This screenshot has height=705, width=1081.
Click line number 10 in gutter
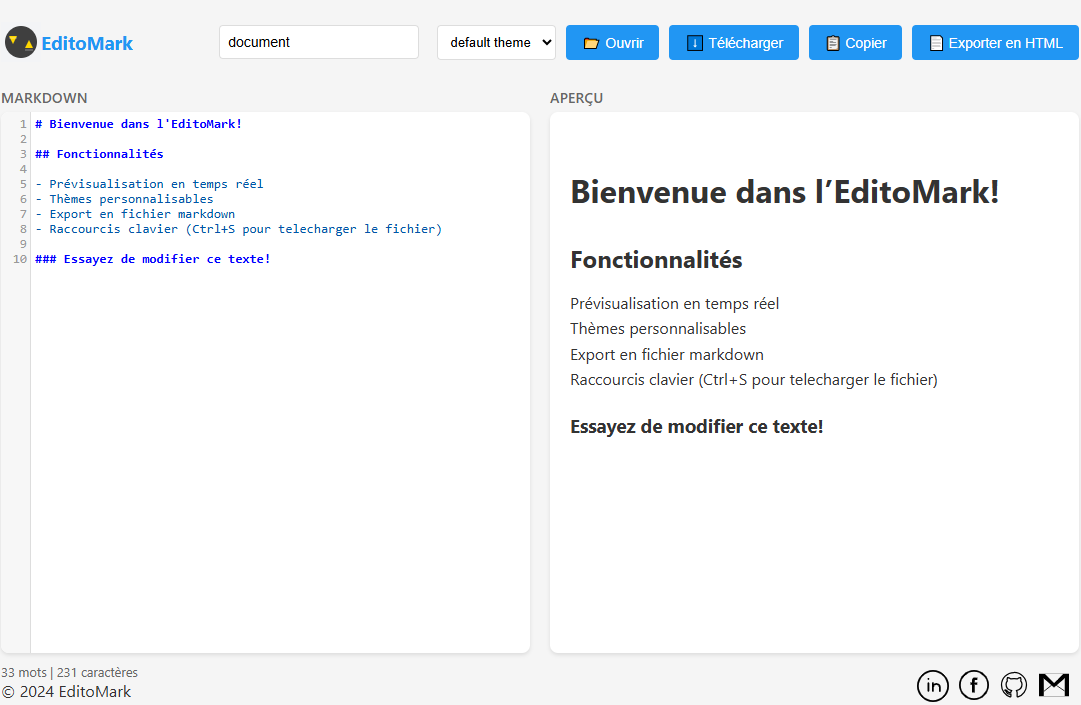[20, 259]
